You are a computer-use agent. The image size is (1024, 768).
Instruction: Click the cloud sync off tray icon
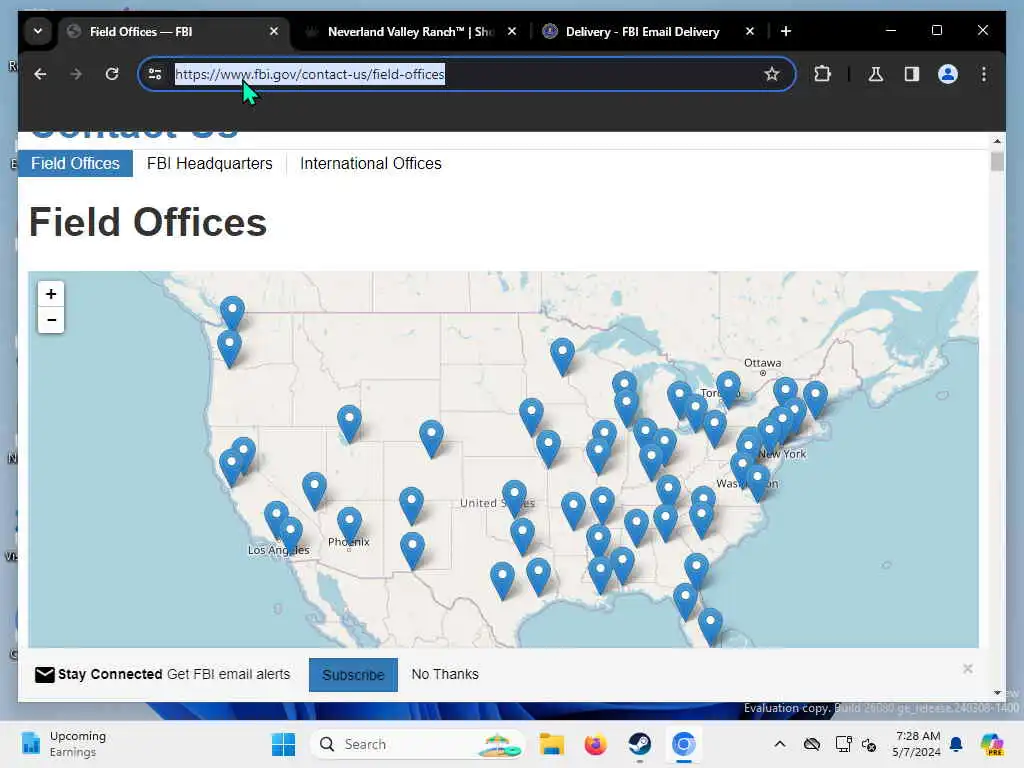[x=812, y=744]
